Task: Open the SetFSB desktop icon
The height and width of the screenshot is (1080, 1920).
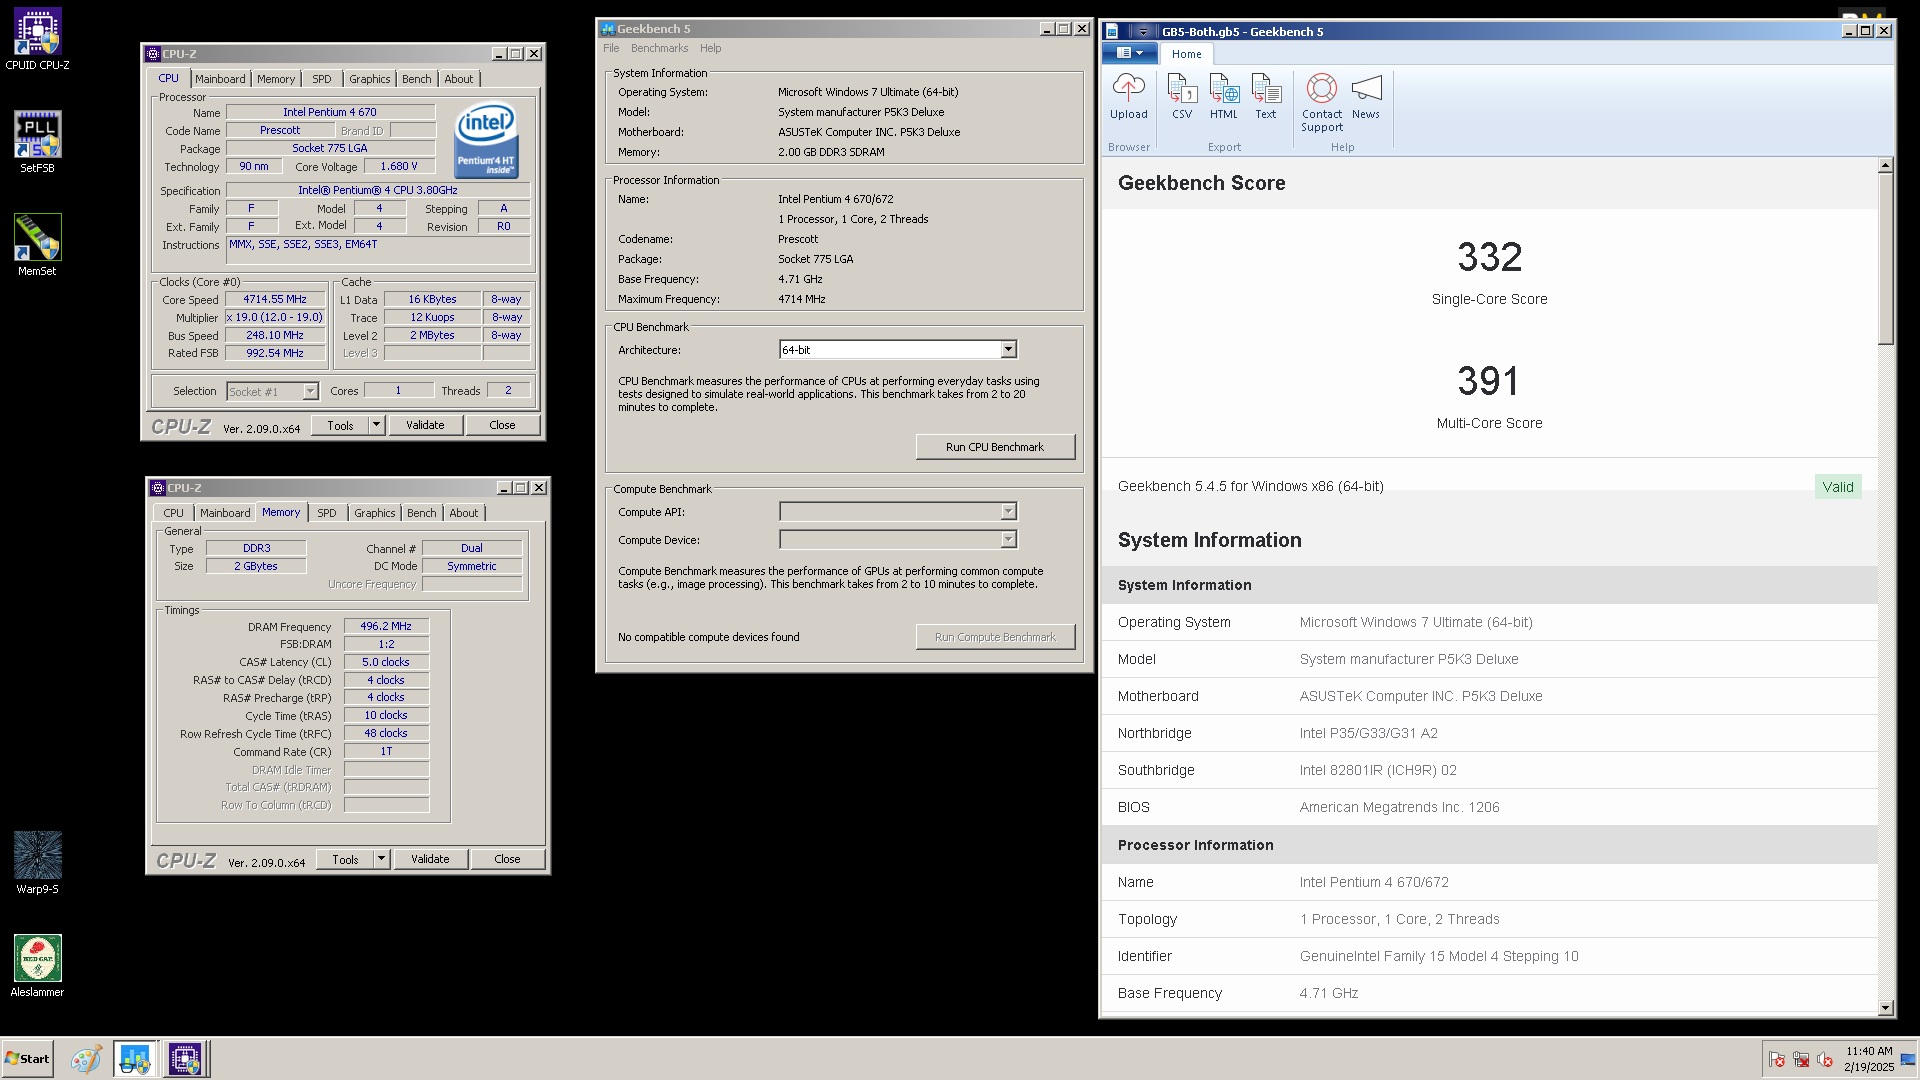Action: 37,142
